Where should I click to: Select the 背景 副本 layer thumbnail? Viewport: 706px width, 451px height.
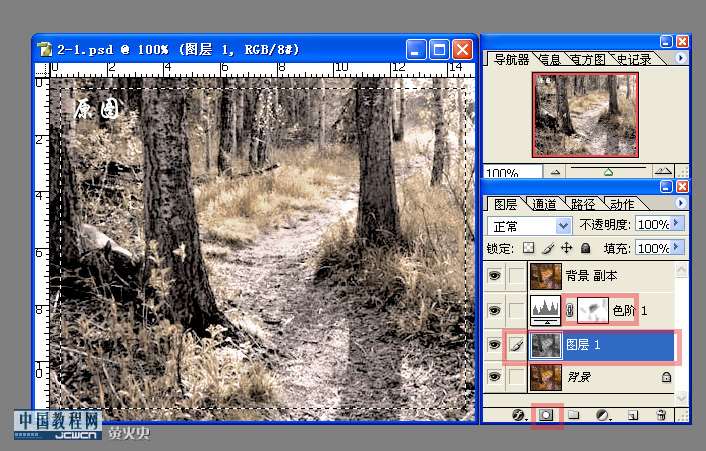546,276
